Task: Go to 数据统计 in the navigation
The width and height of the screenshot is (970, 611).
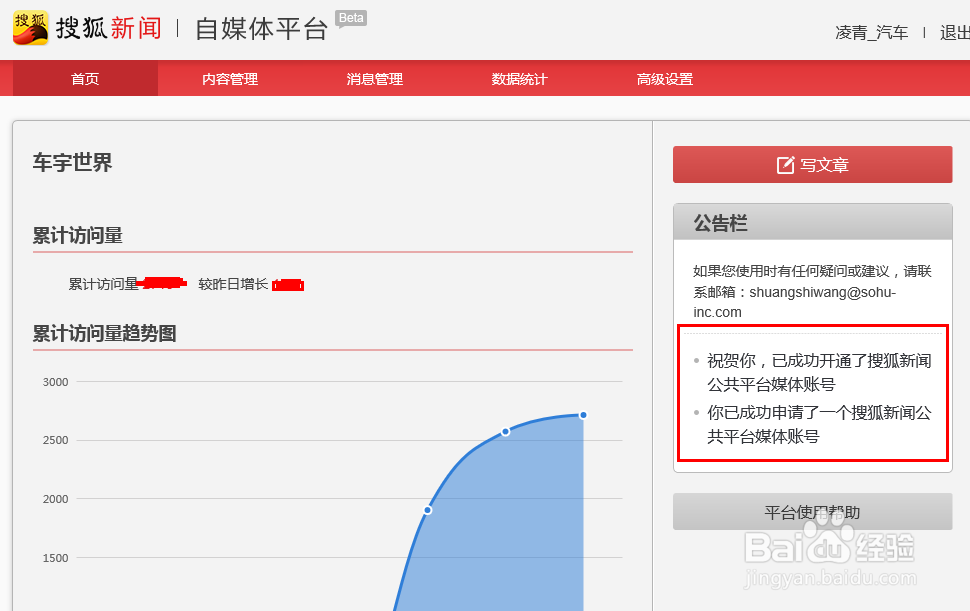Action: point(519,77)
